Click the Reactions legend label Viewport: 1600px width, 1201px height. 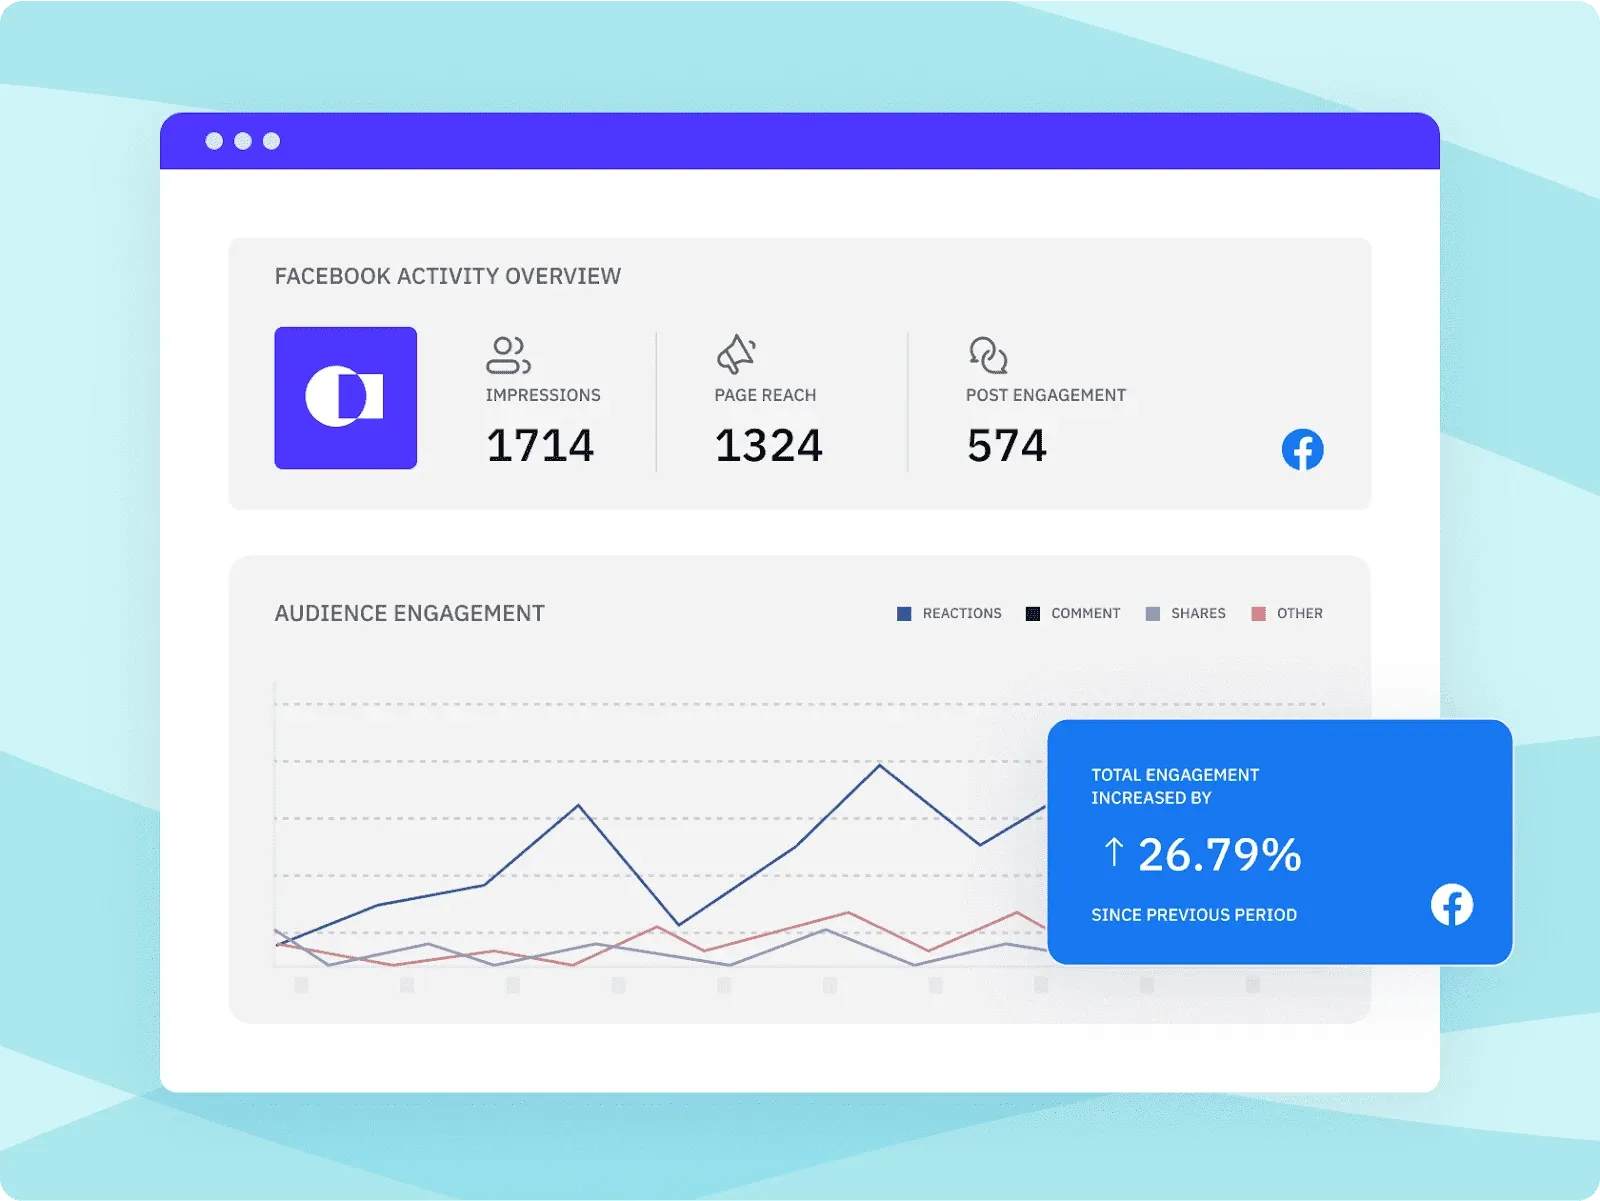961,614
